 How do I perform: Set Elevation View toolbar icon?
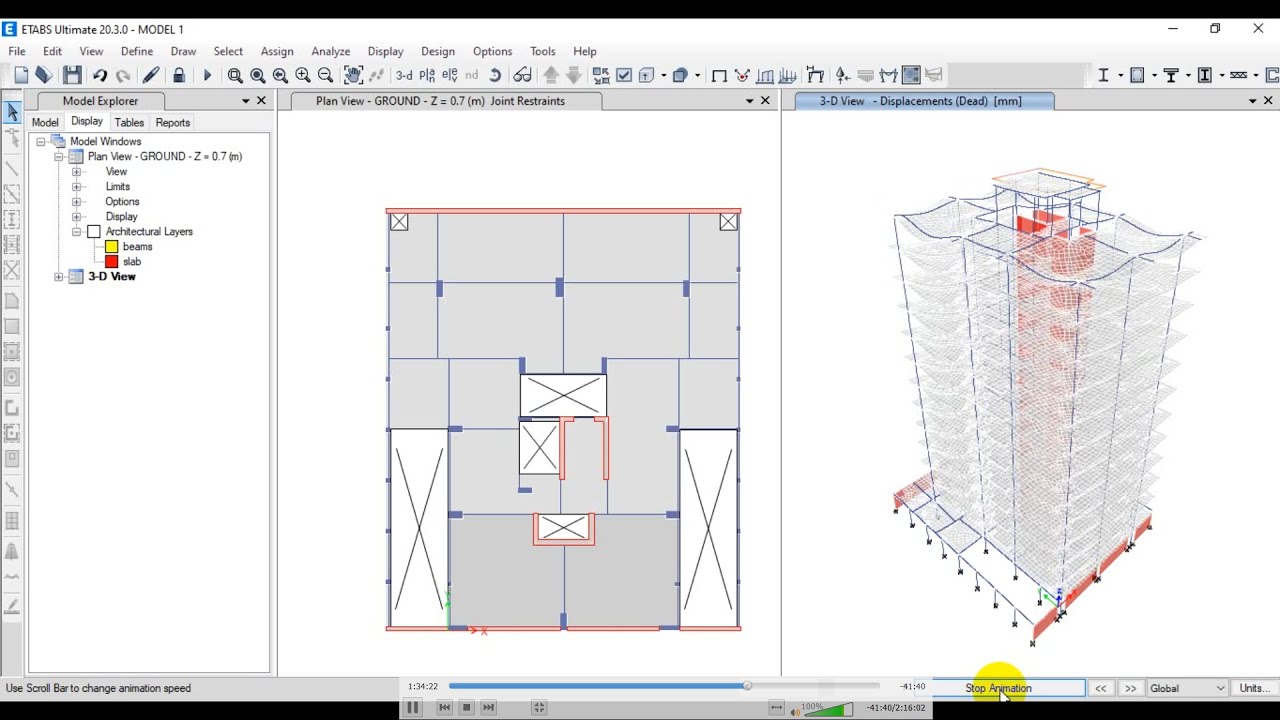coord(450,75)
